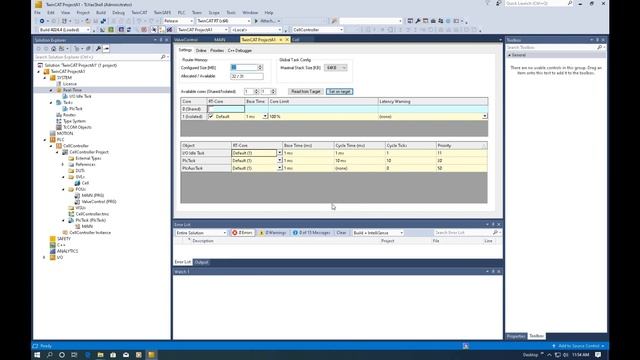640x360 pixels.
Task: Switch to the Online tab
Action: (201, 51)
